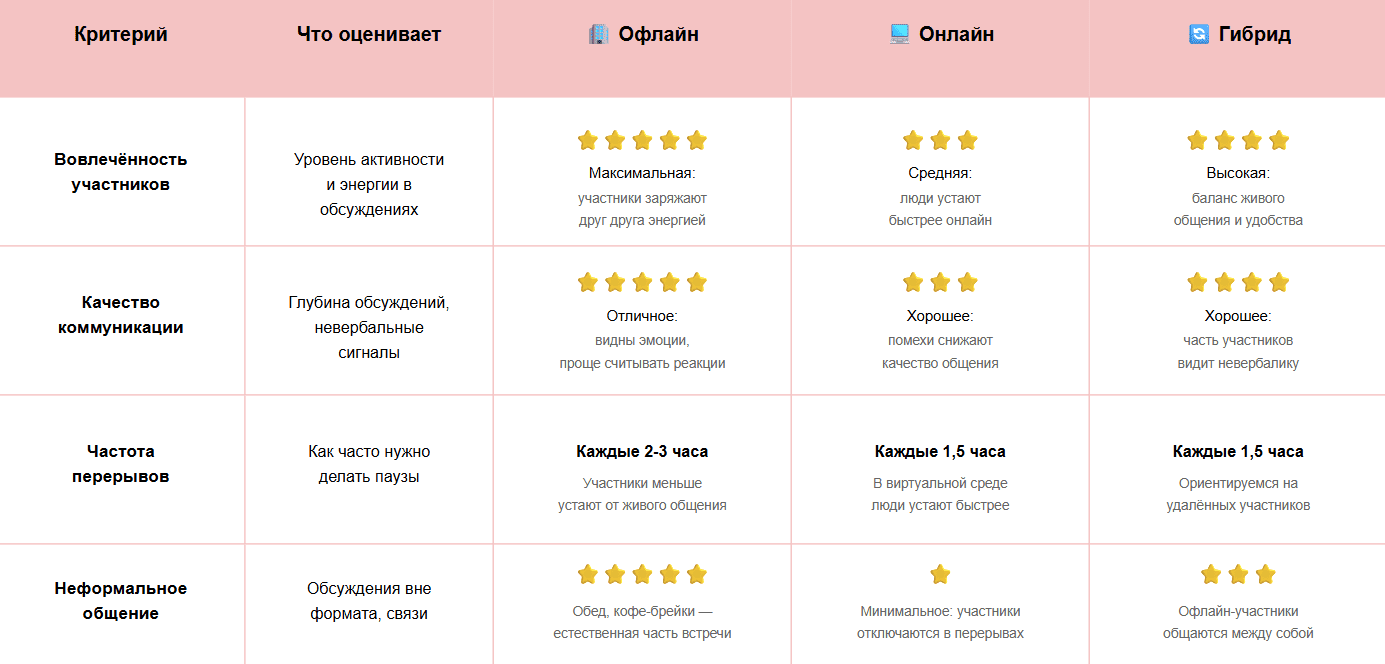
Task: Select the Что оценивает column header
Action: pos(369,35)
